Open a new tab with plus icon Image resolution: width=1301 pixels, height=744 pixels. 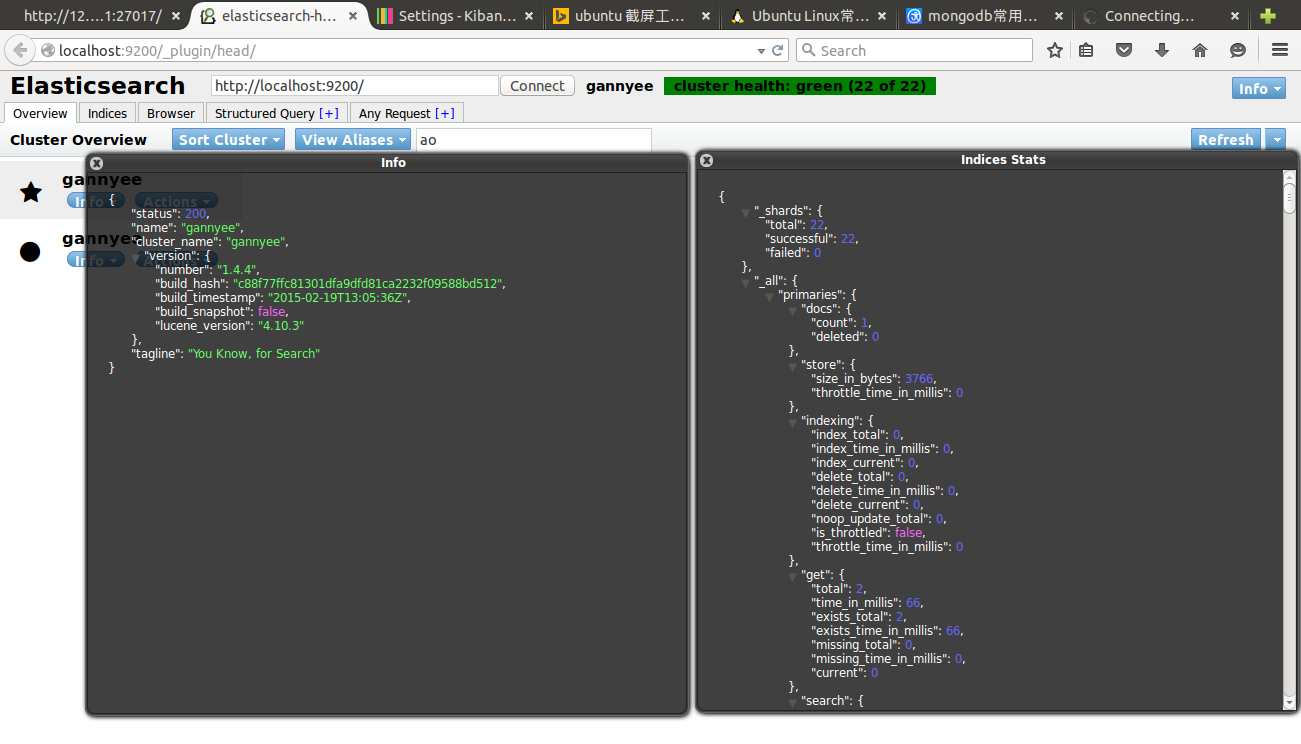tap(1268, 16)
